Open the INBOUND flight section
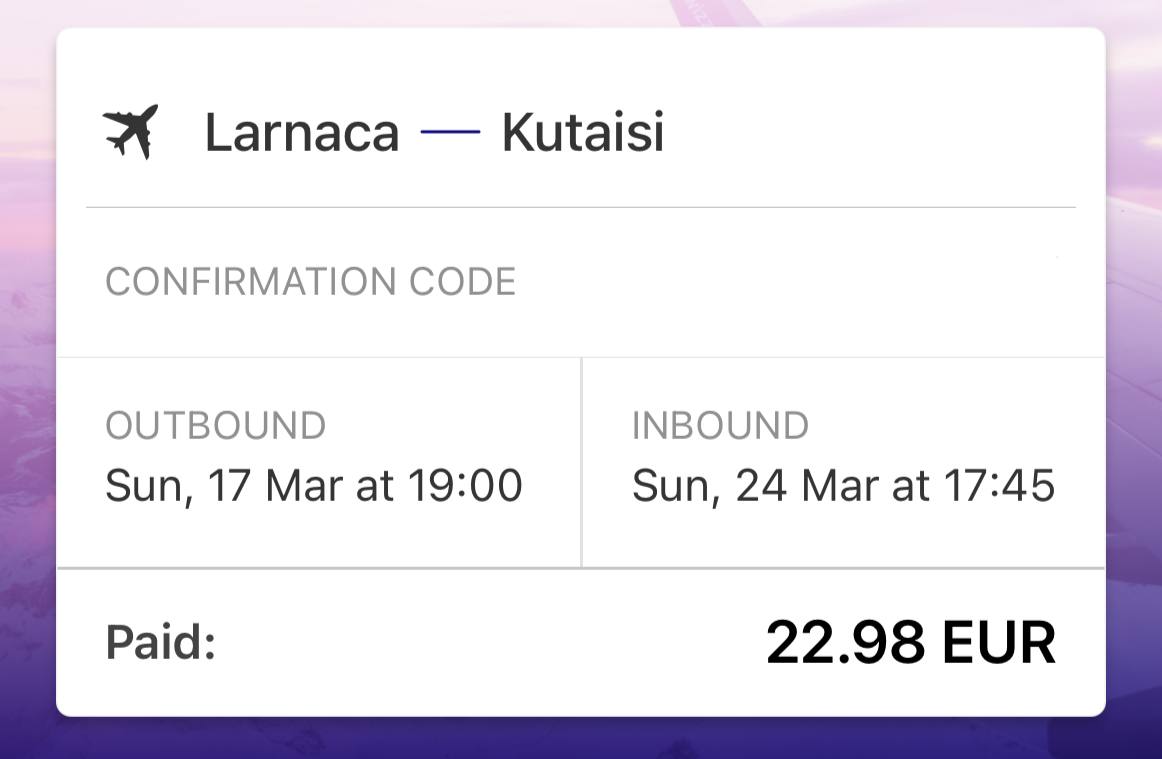Image resolution: width=1162 pixels, height=759 pixels. pyautogui.click(x=844, y=463)
